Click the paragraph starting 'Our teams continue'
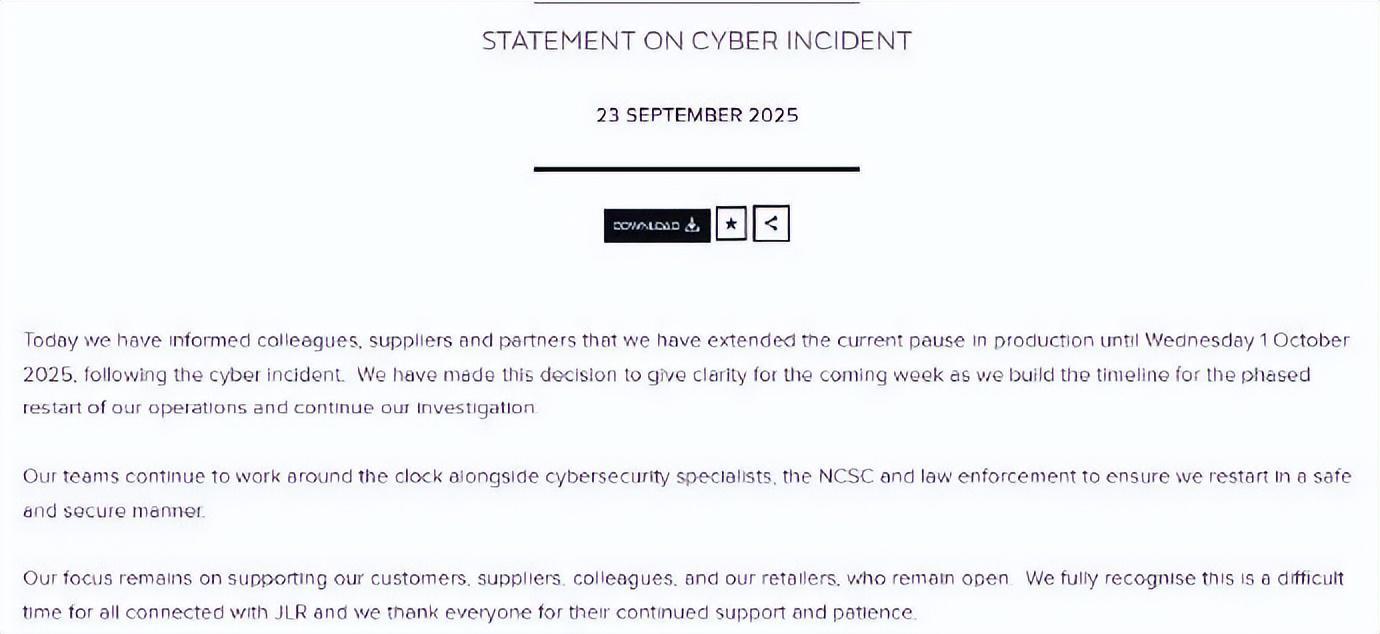Image resolution: width=1380 pixels, height=634 pixels. coord(687,493)
